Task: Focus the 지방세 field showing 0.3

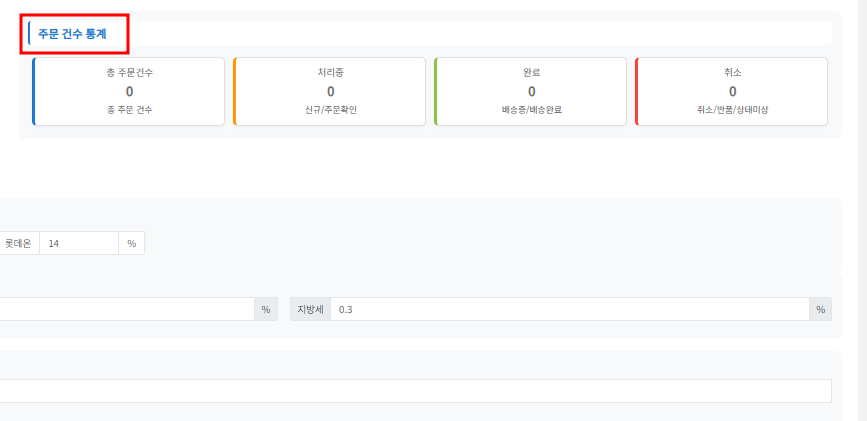Action: (570, 309)
